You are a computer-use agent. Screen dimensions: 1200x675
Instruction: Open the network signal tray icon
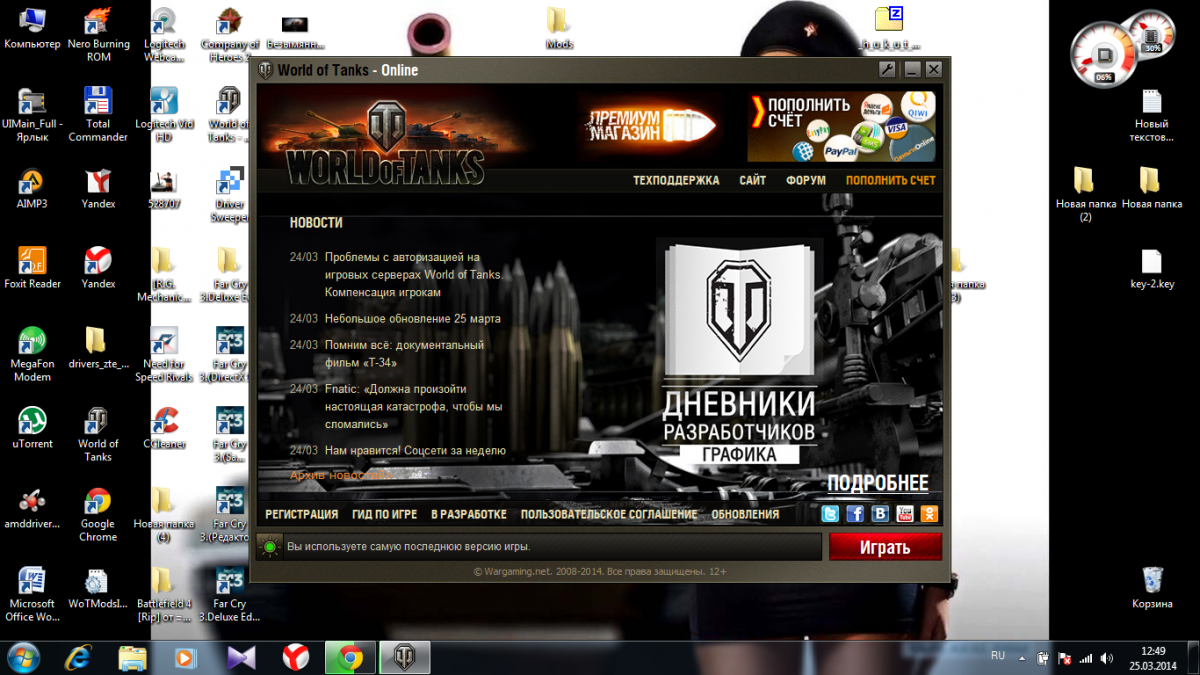[1085, 659]
